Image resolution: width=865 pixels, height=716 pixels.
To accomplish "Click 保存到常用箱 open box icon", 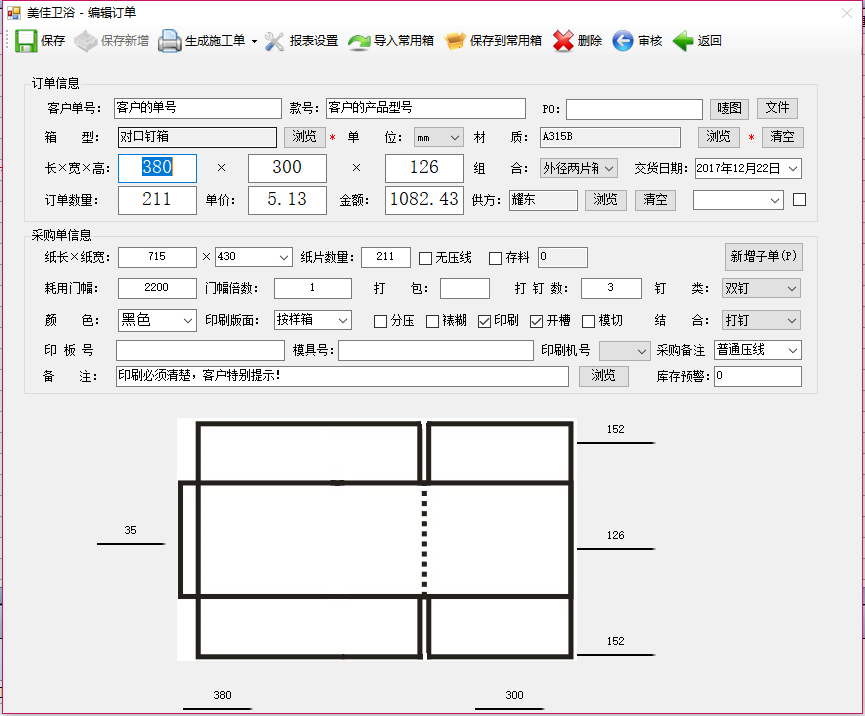I will pos(455,41).
